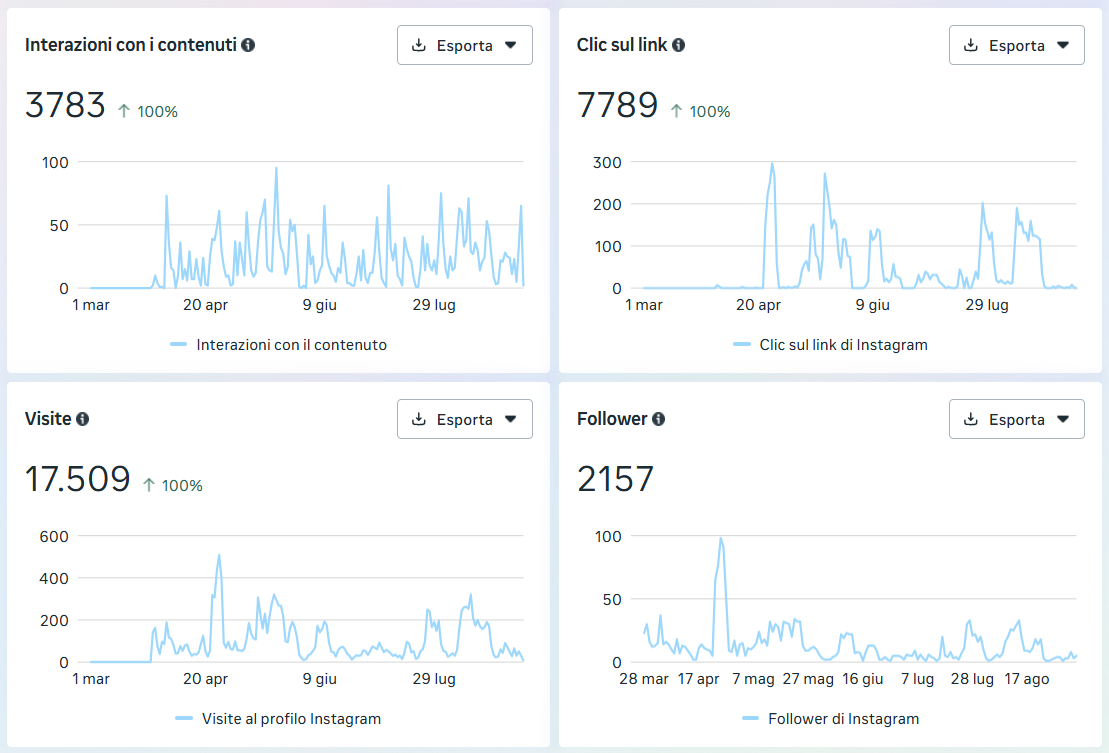
Task: Click the 7789 total value
Action: point(617,105)
